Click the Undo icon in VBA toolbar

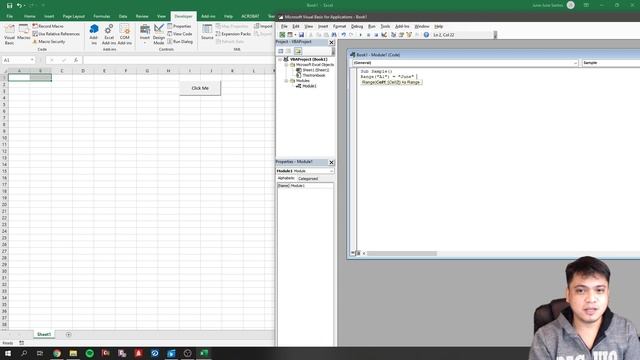point(343,35)
